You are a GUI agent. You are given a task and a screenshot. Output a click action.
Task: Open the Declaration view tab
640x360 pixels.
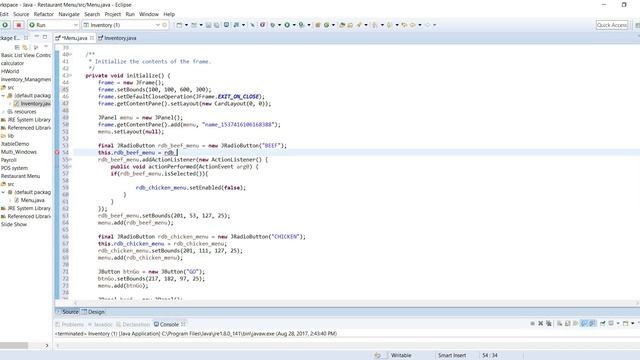pyautogui.click(x=133, y=324)
